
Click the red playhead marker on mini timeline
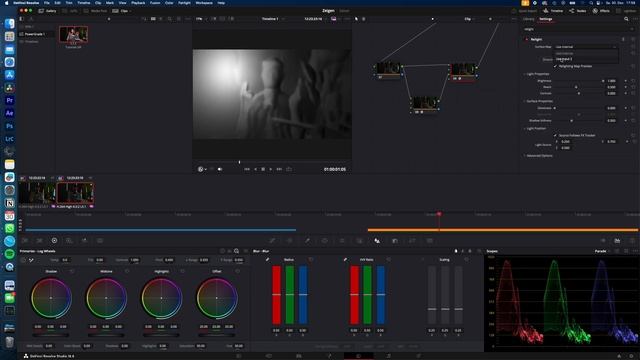point(439,213)
